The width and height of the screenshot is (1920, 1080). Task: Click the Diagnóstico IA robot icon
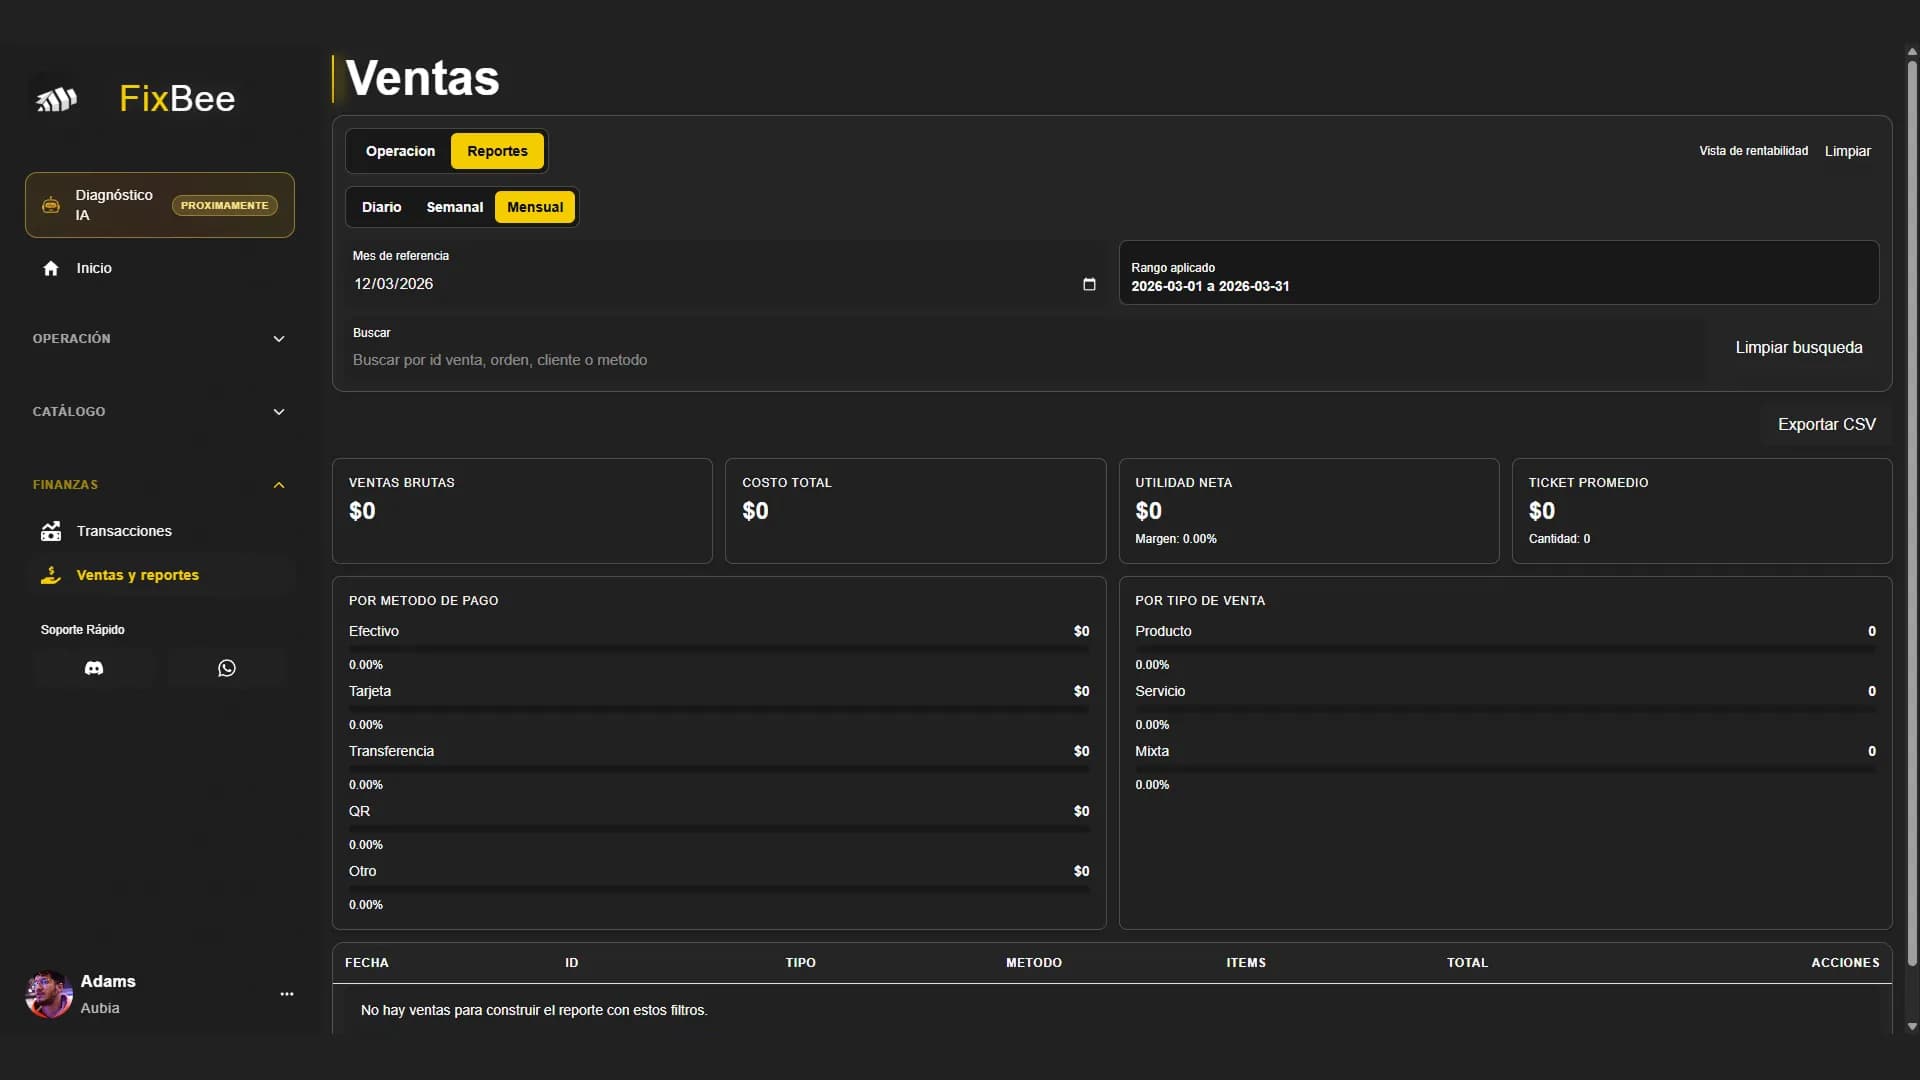point(51,205)
